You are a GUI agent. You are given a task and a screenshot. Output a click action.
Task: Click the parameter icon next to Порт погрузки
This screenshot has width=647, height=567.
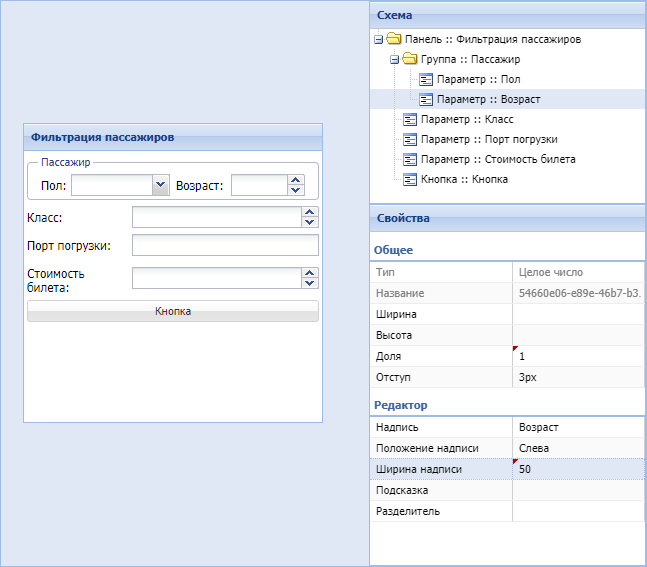tap(410, 139)
